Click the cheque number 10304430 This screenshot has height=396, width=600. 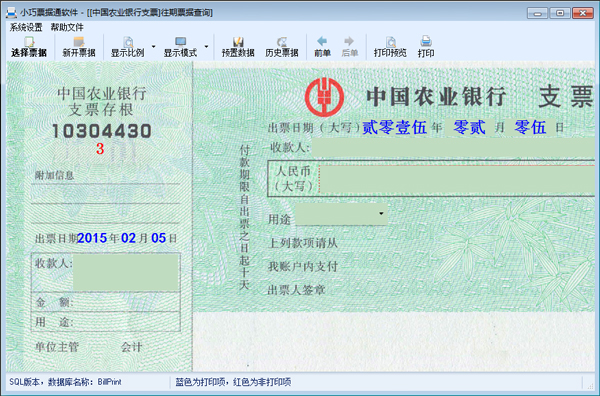coord(102,131)
